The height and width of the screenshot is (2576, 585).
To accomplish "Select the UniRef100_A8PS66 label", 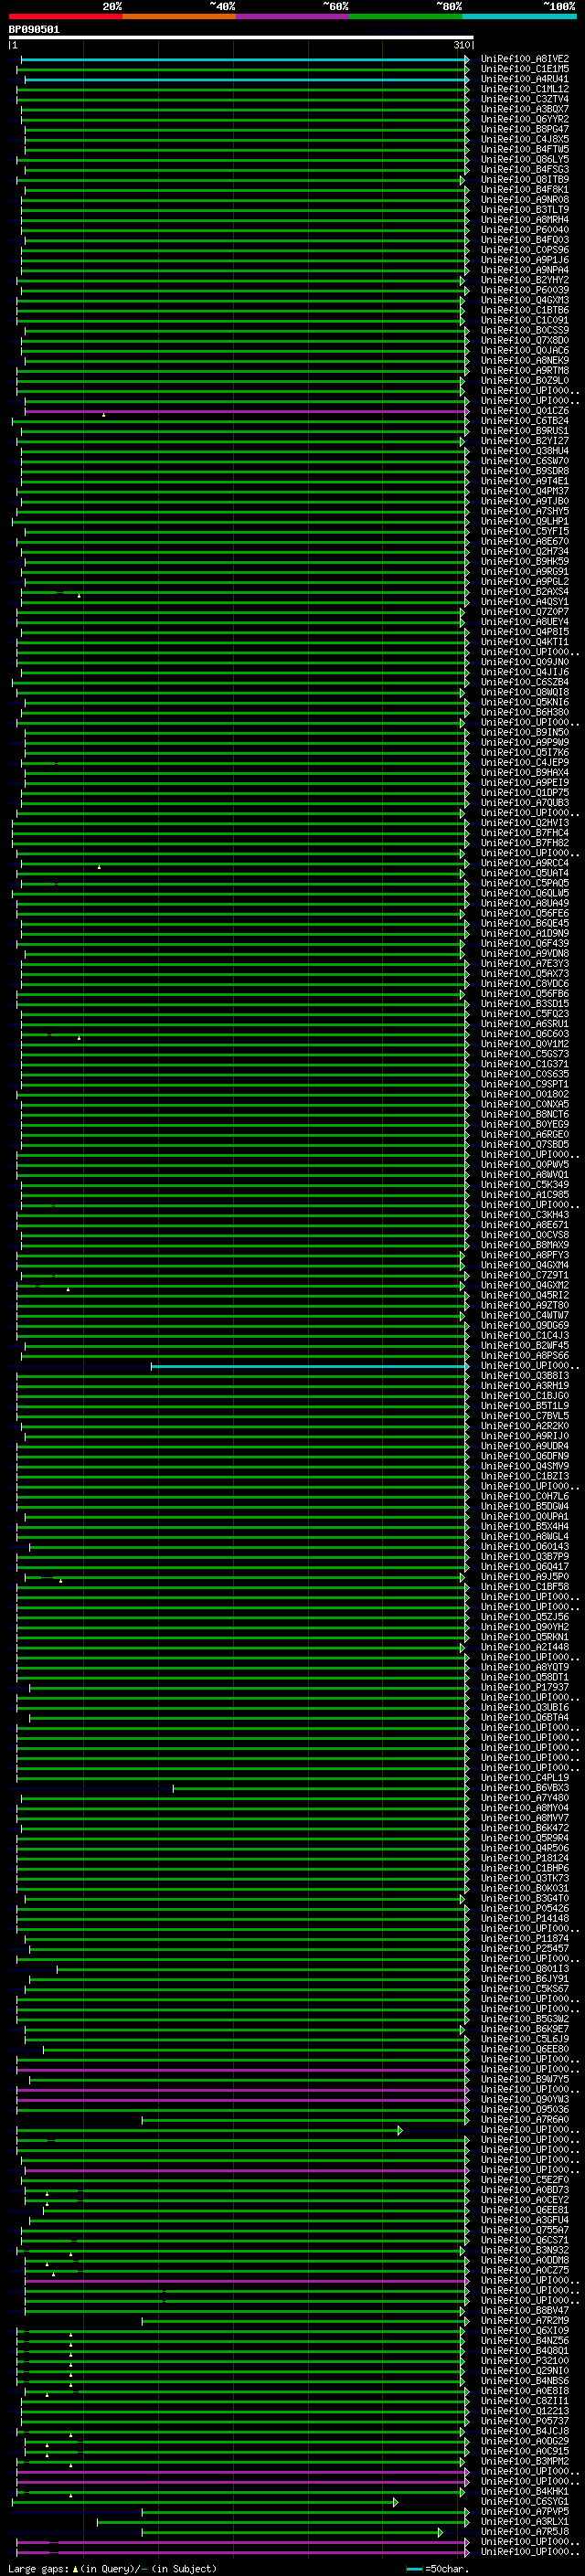I will 525,1356.
